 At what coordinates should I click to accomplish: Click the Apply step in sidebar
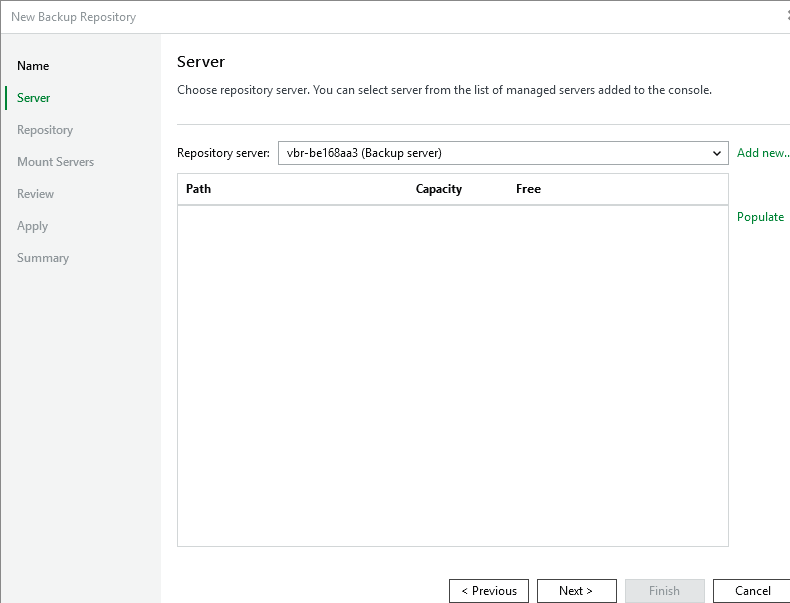pyautogui.click(x=33, y=226)
